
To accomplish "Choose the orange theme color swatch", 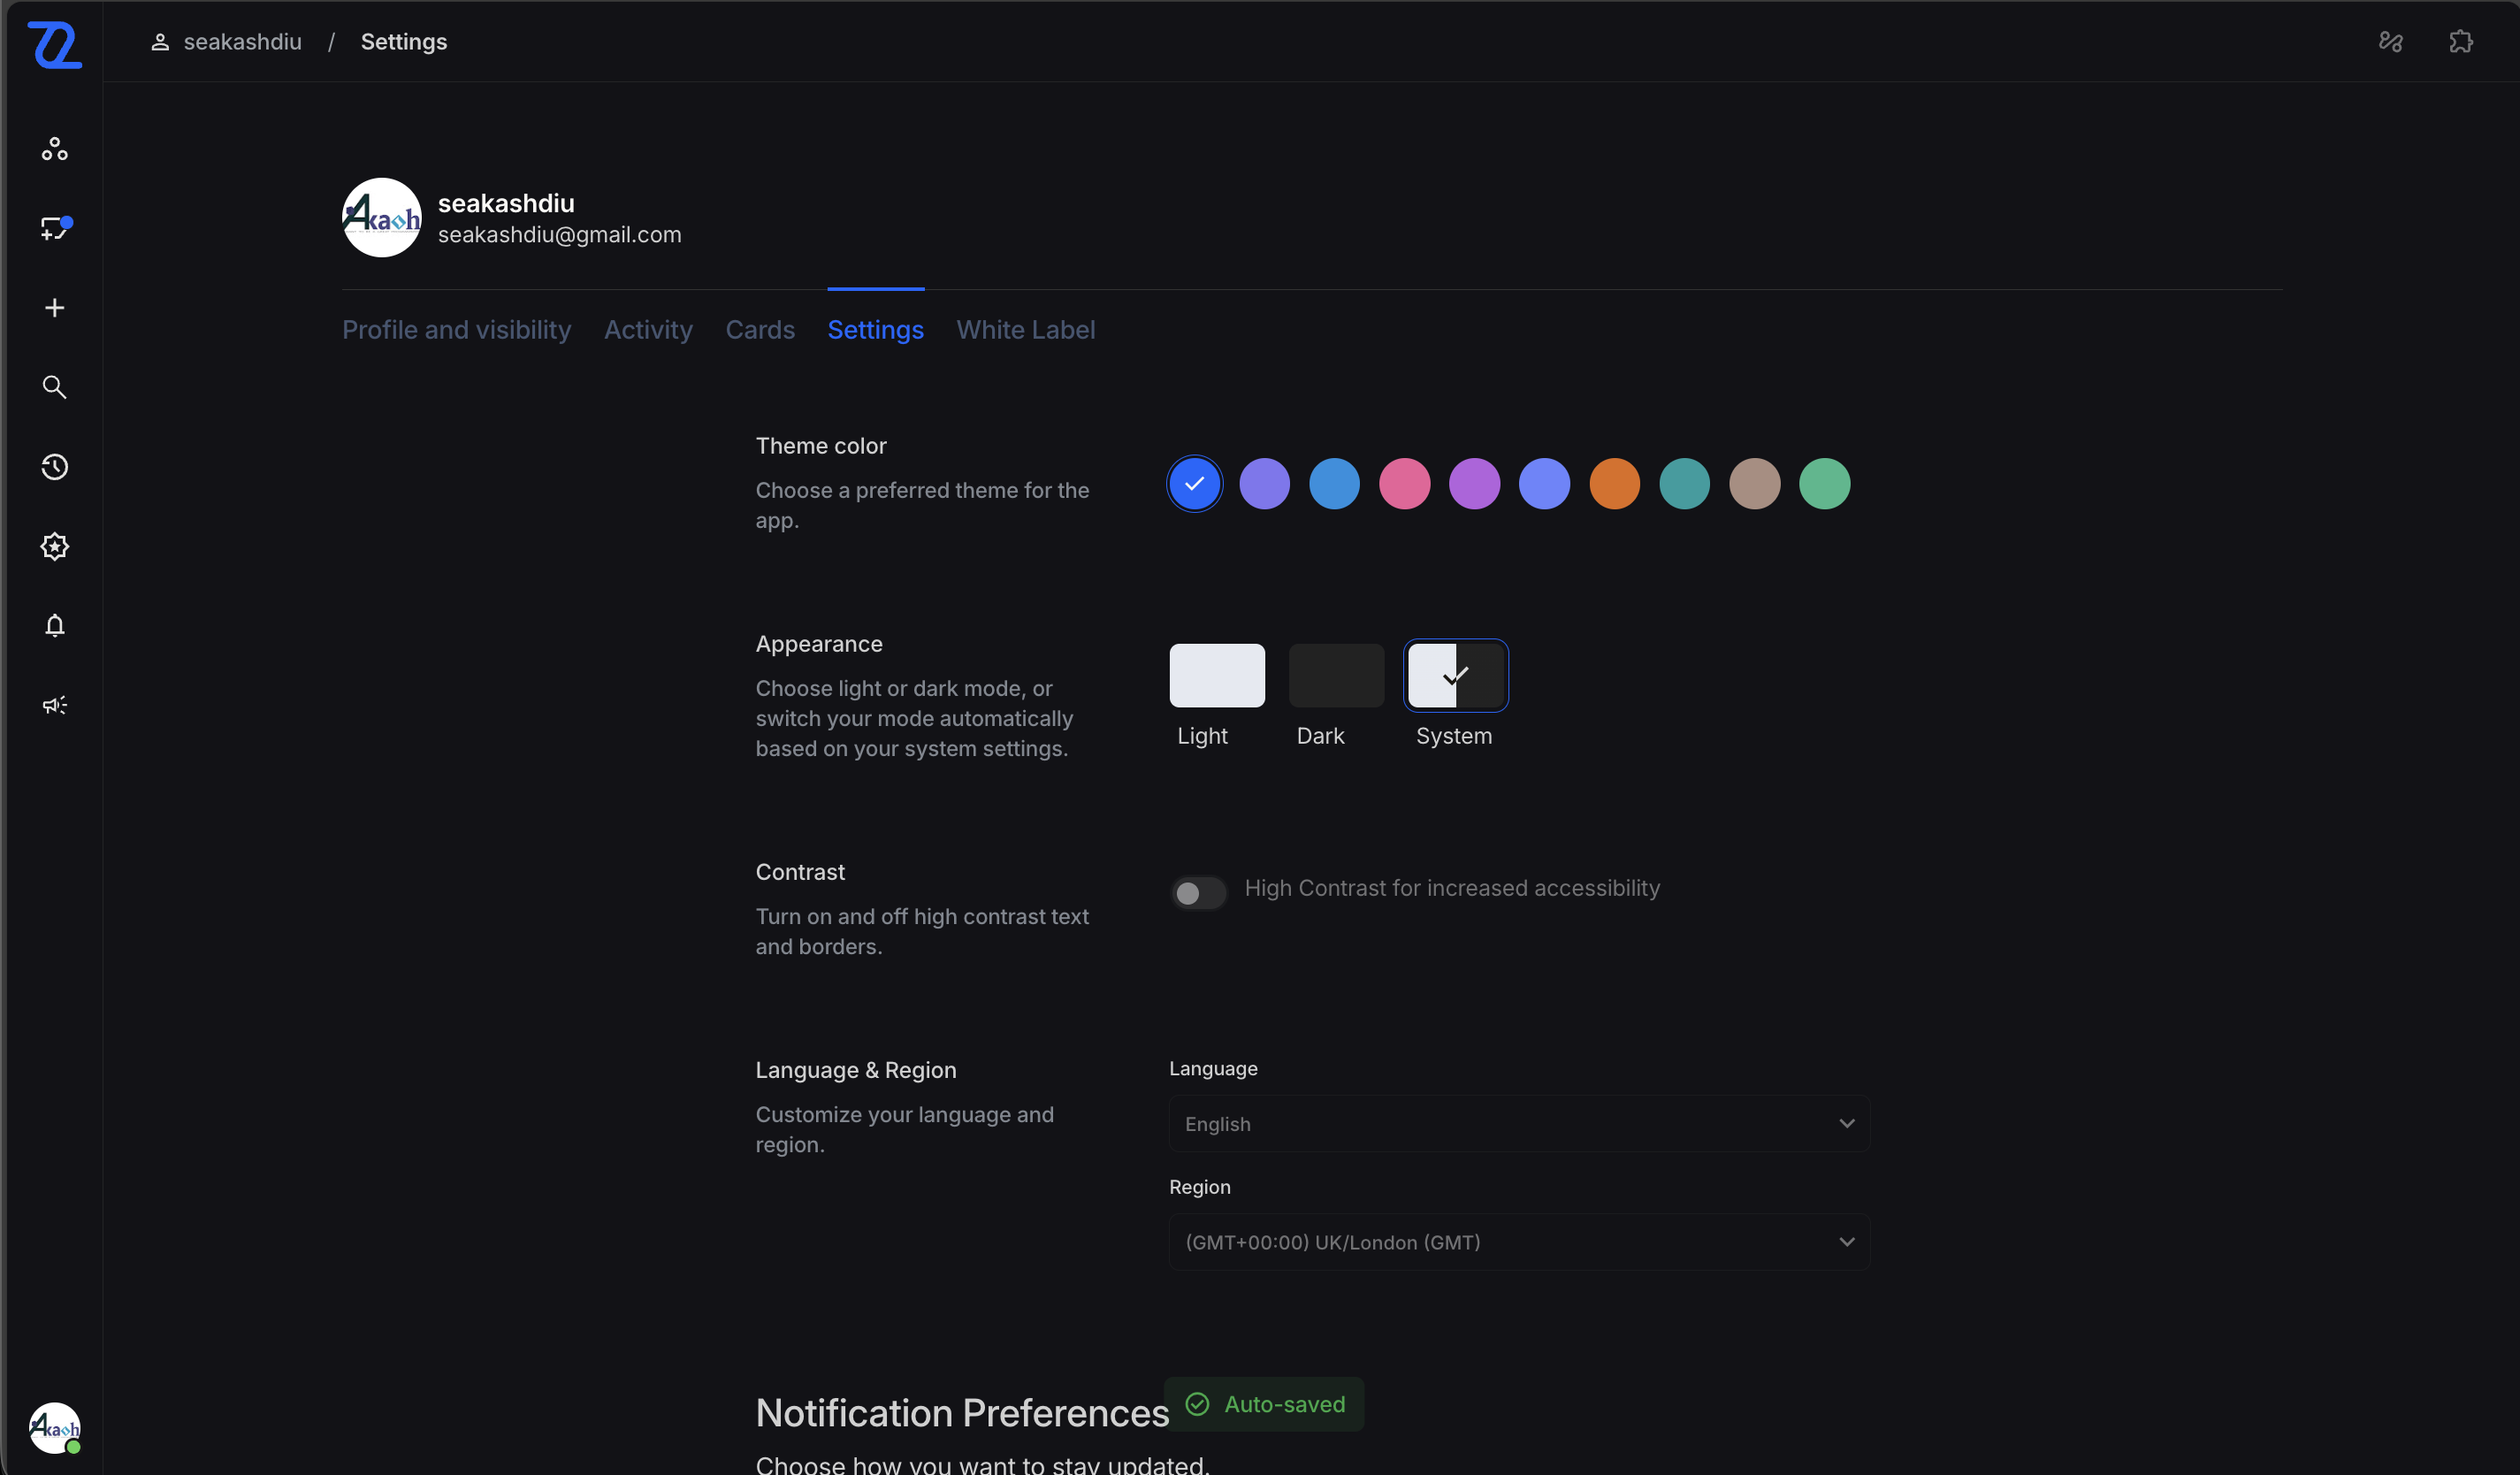I will point(1614,484).
